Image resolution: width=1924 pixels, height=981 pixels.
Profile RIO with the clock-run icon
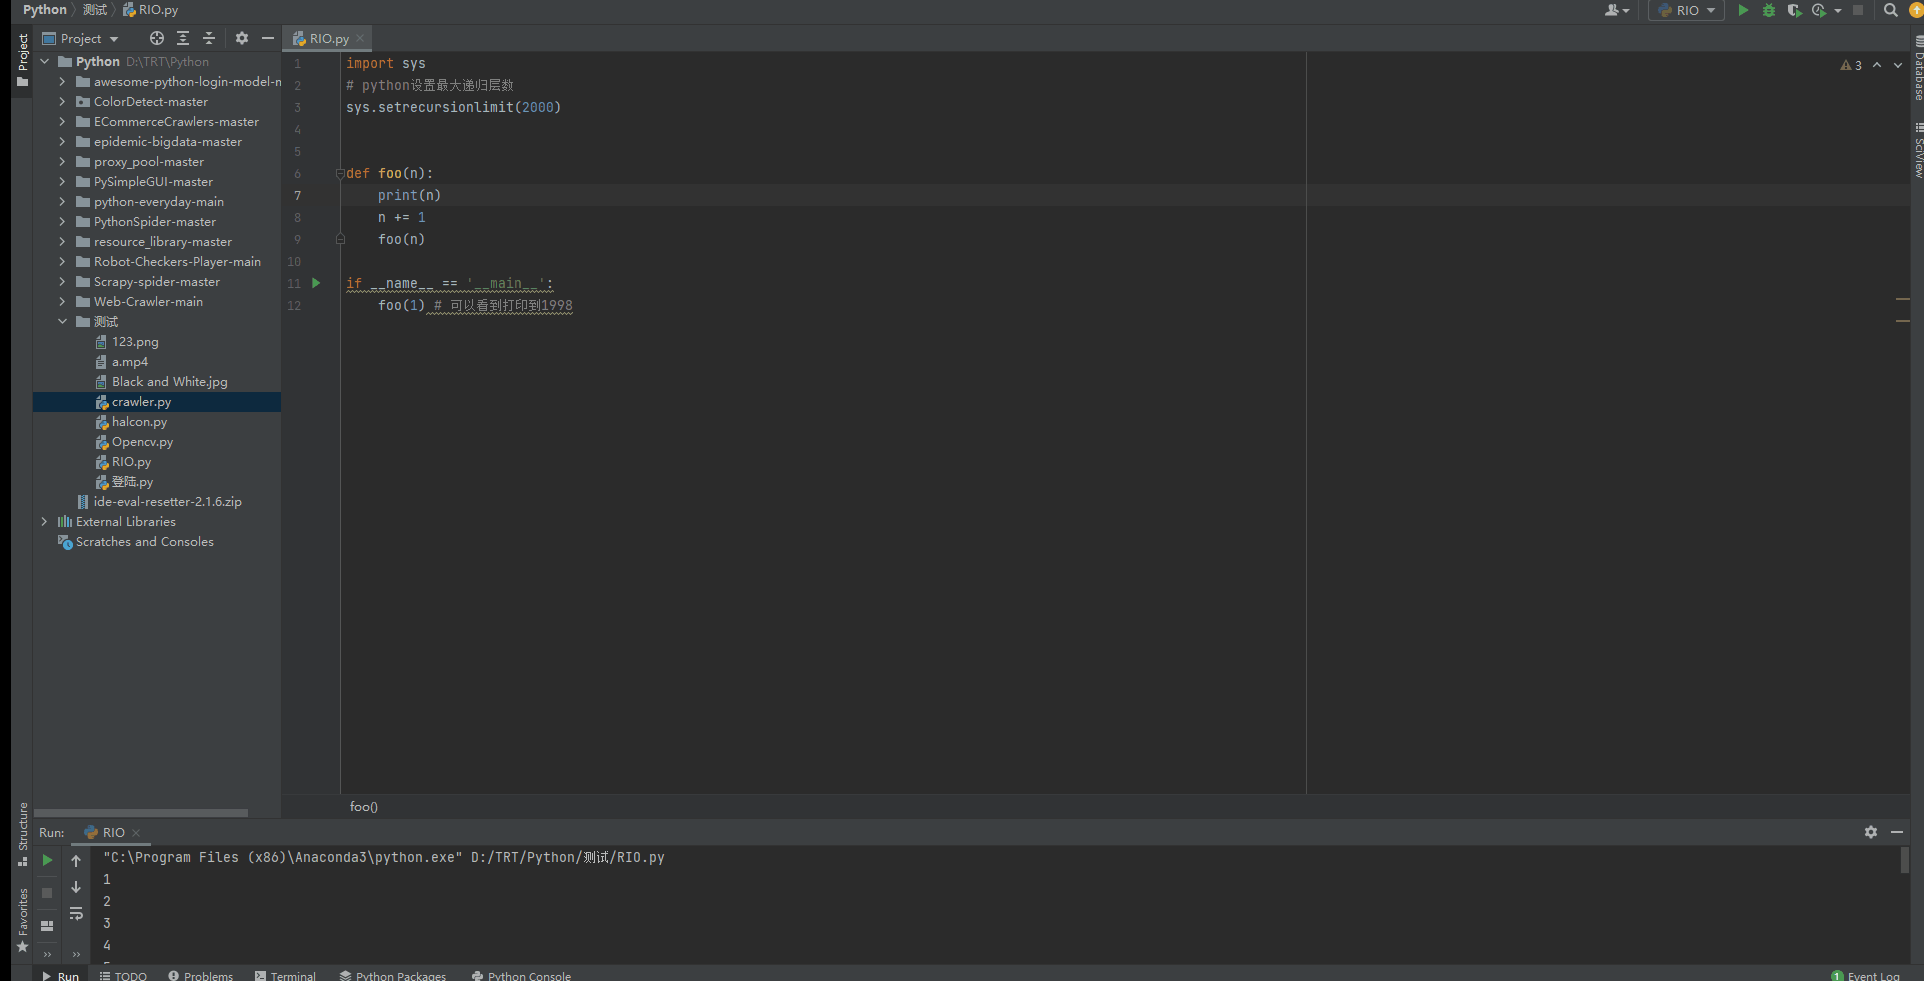pos(1819,10)
